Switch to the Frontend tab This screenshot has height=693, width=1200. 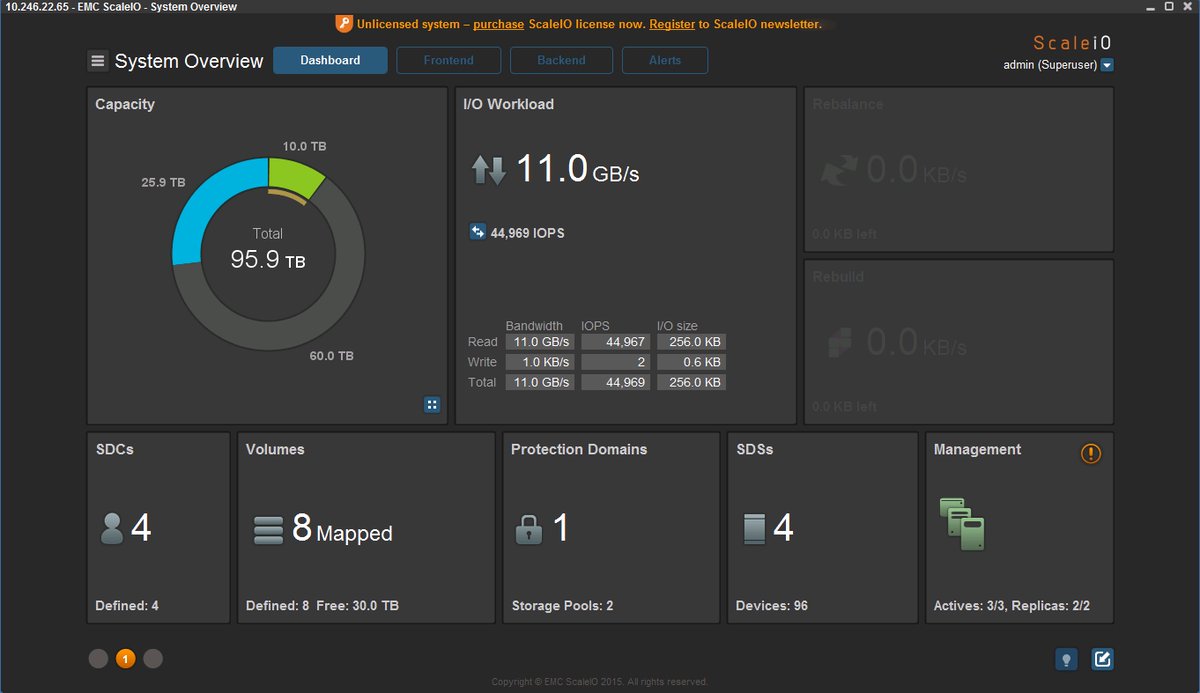tap(448, 60)
